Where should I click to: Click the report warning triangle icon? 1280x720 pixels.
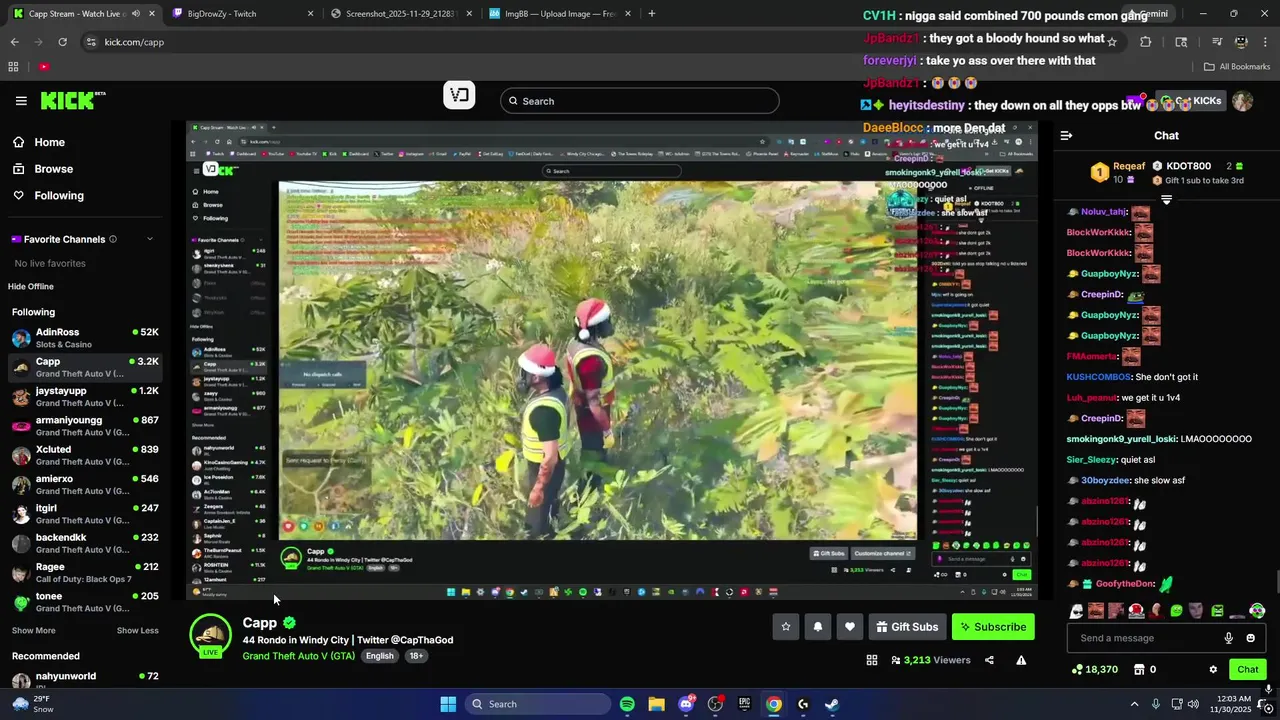click(1021, 660)
